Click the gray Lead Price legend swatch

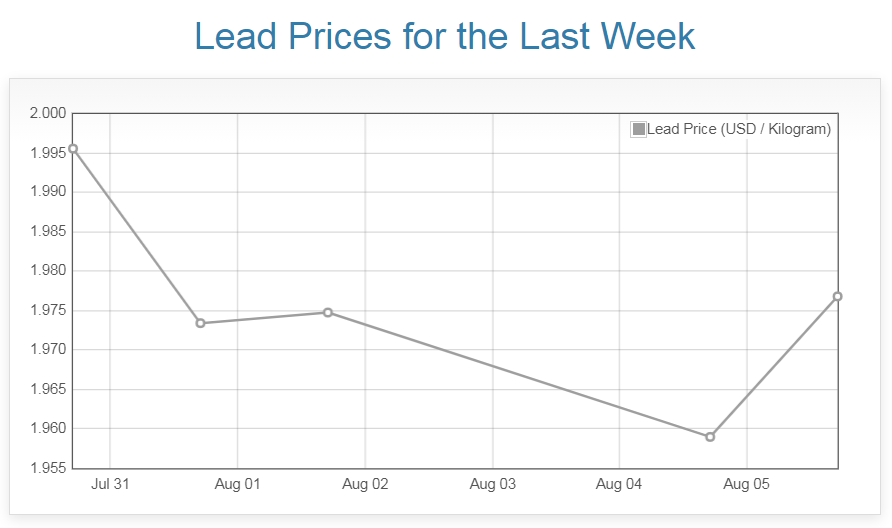point(638,129)
